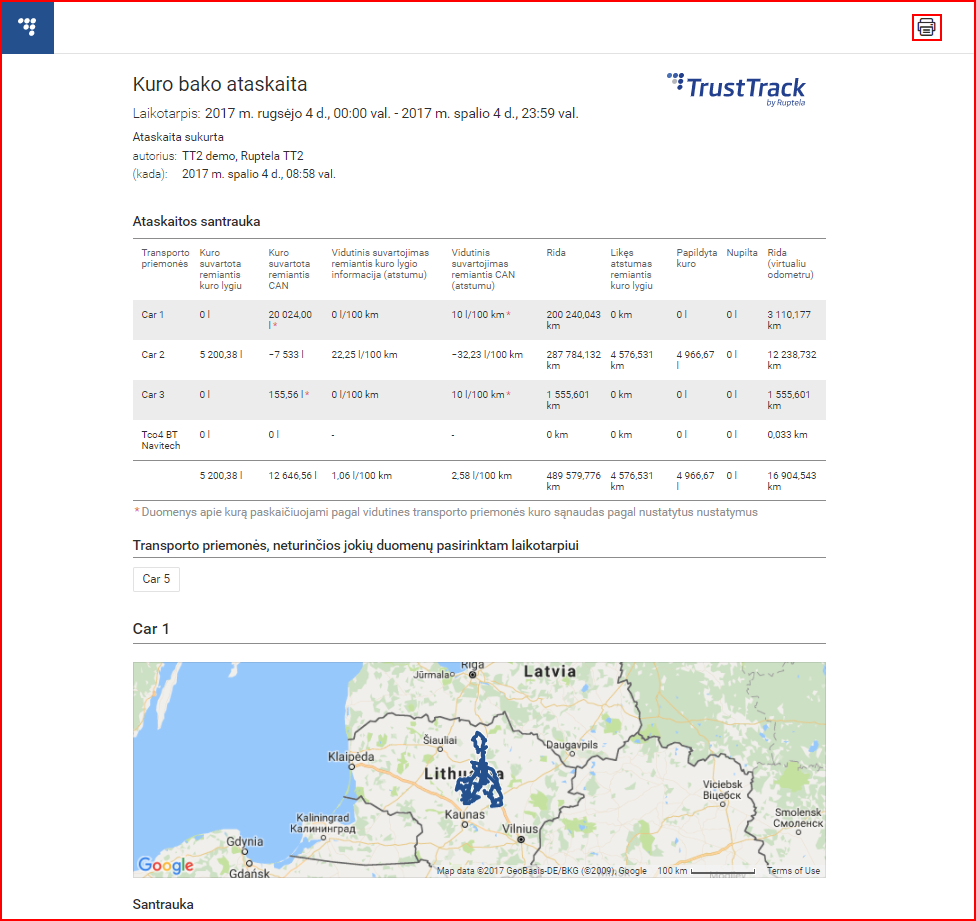976x921 pixels.
Task: Click the 'Transporto priemonės' column header
Action: point(165,258)
